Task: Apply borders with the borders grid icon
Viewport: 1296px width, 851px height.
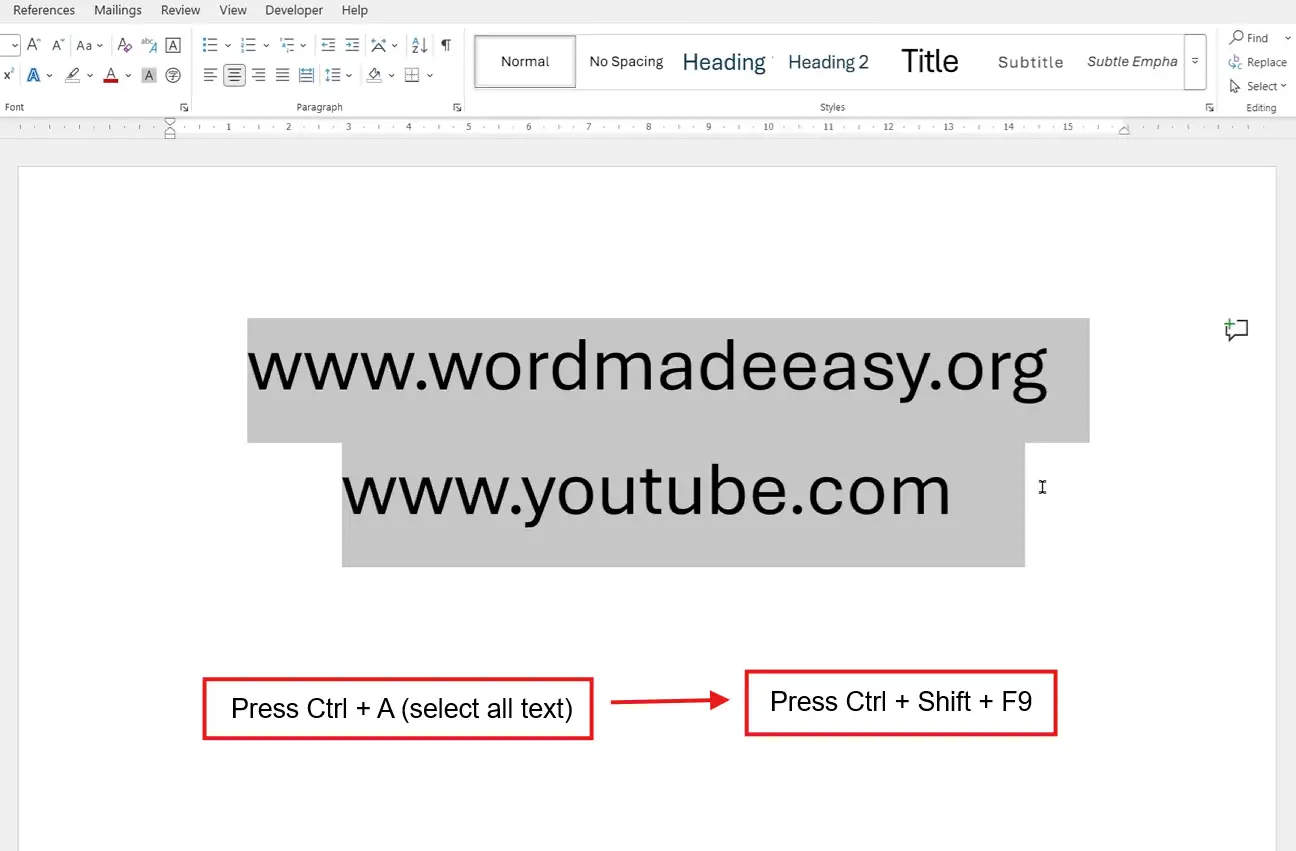Action: point(412,75)
